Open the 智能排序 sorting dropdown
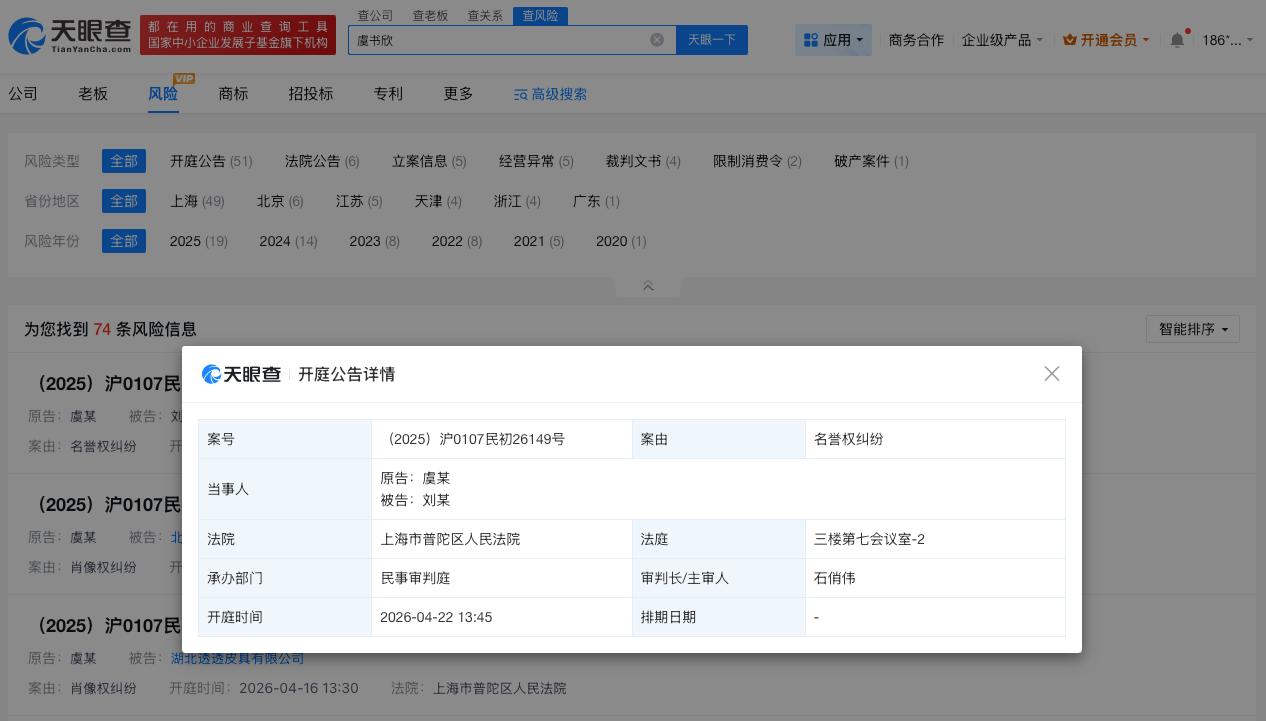This screenshot has width=1266, height=721. pyautogui.click(x=1193, y=329)
